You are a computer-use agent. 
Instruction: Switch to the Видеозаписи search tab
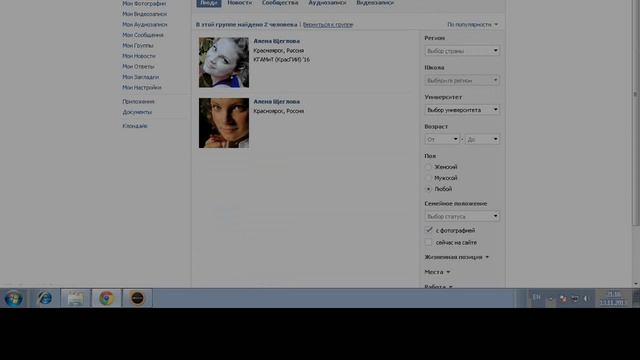pos(375,3)
